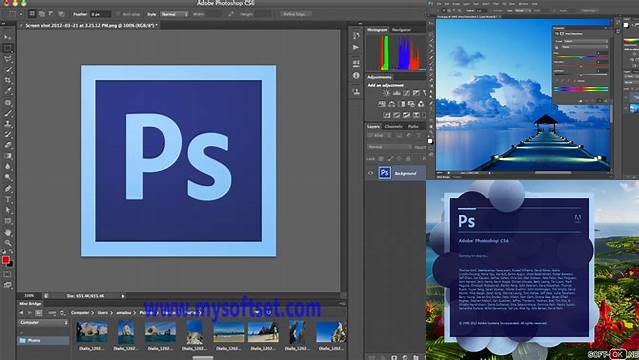Select the Eyedropper tool
Screen dimensions: 639x360
click(x=7, y=91)
